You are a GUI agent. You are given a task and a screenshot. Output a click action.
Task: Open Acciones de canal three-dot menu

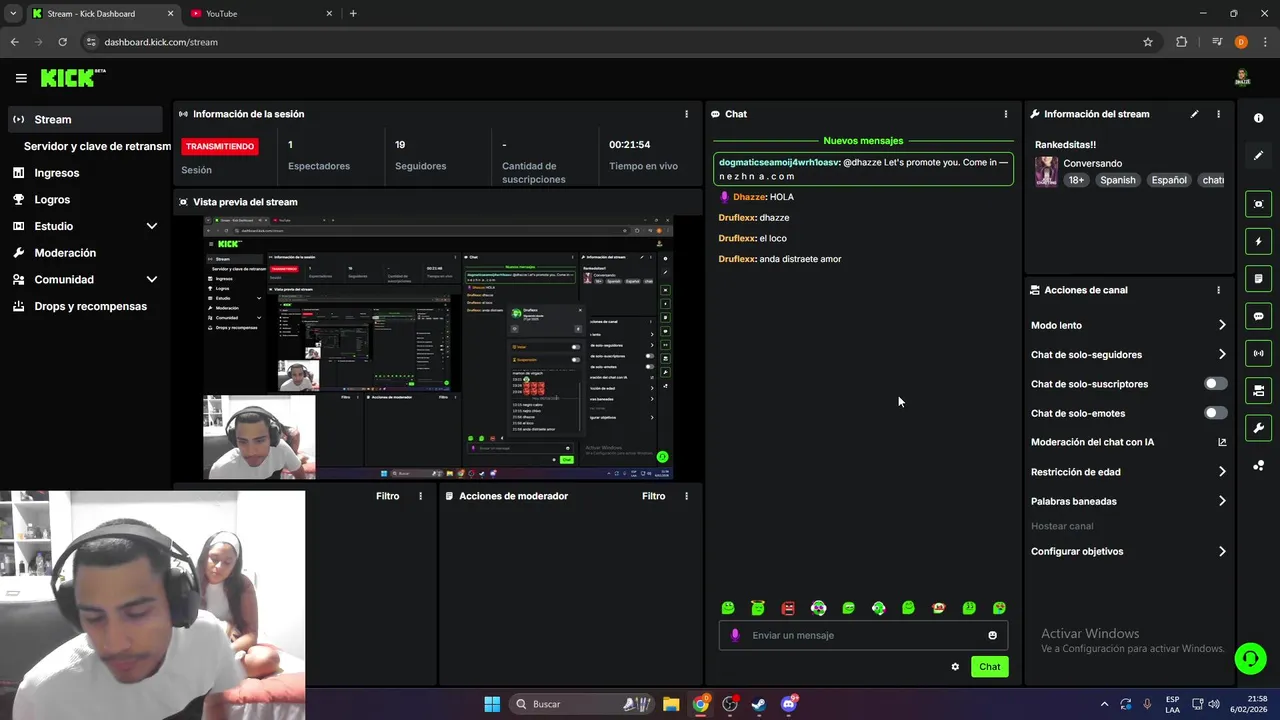1218,290
